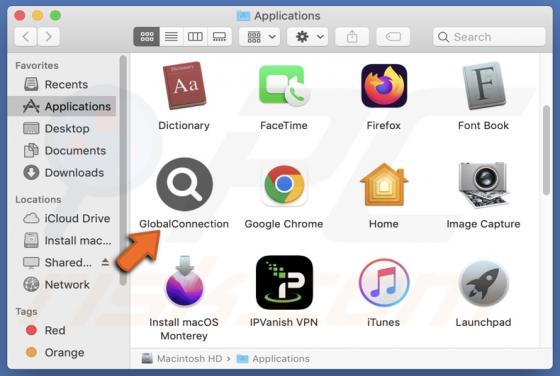
Task: Select the Font Book app icon
Action: [484, 86]
